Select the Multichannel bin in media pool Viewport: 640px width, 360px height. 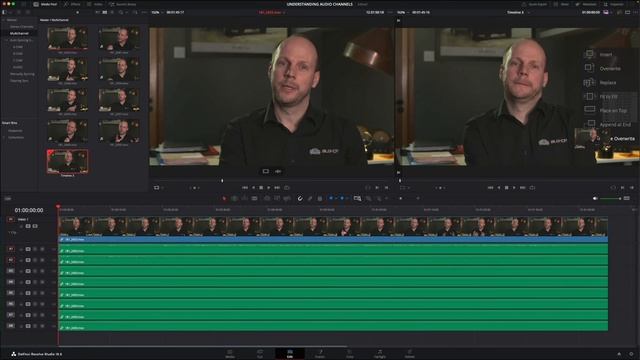click(x=19, y=33)
